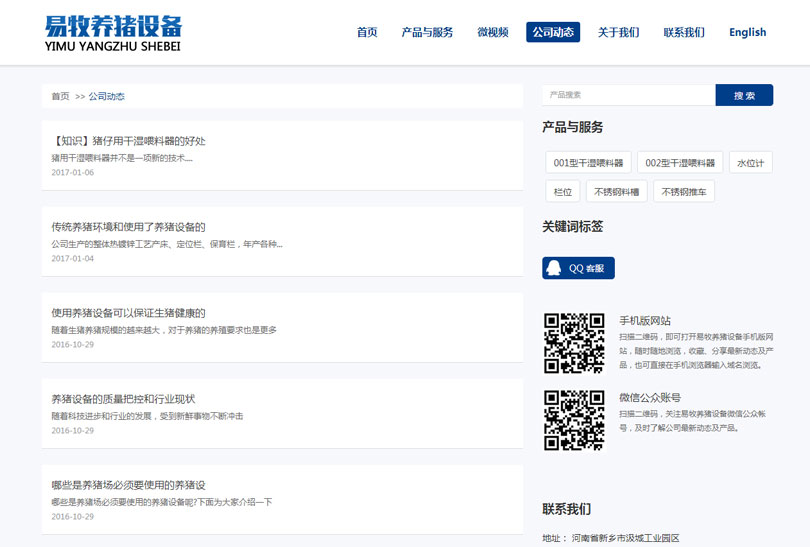
Task: Select the 公司动态 navigation tab
Action: coord(553,32)
